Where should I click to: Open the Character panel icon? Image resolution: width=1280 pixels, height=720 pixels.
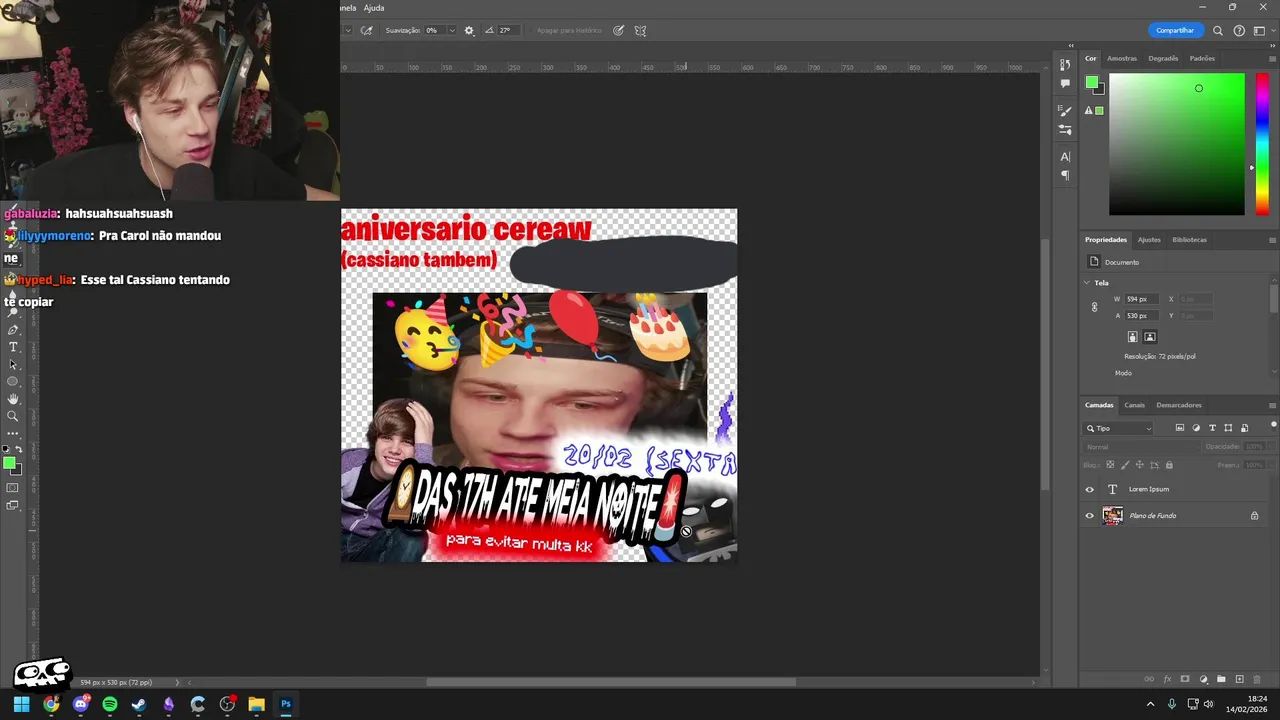click(x=1065, y=156)
